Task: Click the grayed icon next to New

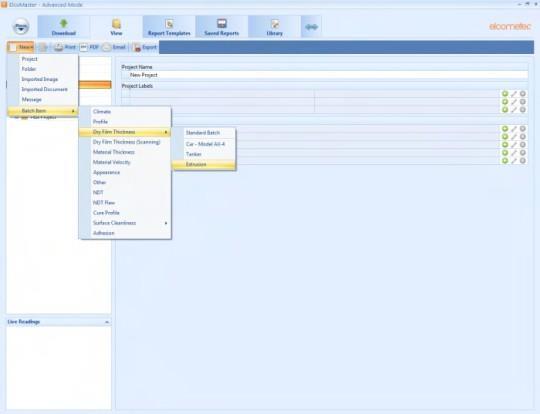Action: point(43,47)
